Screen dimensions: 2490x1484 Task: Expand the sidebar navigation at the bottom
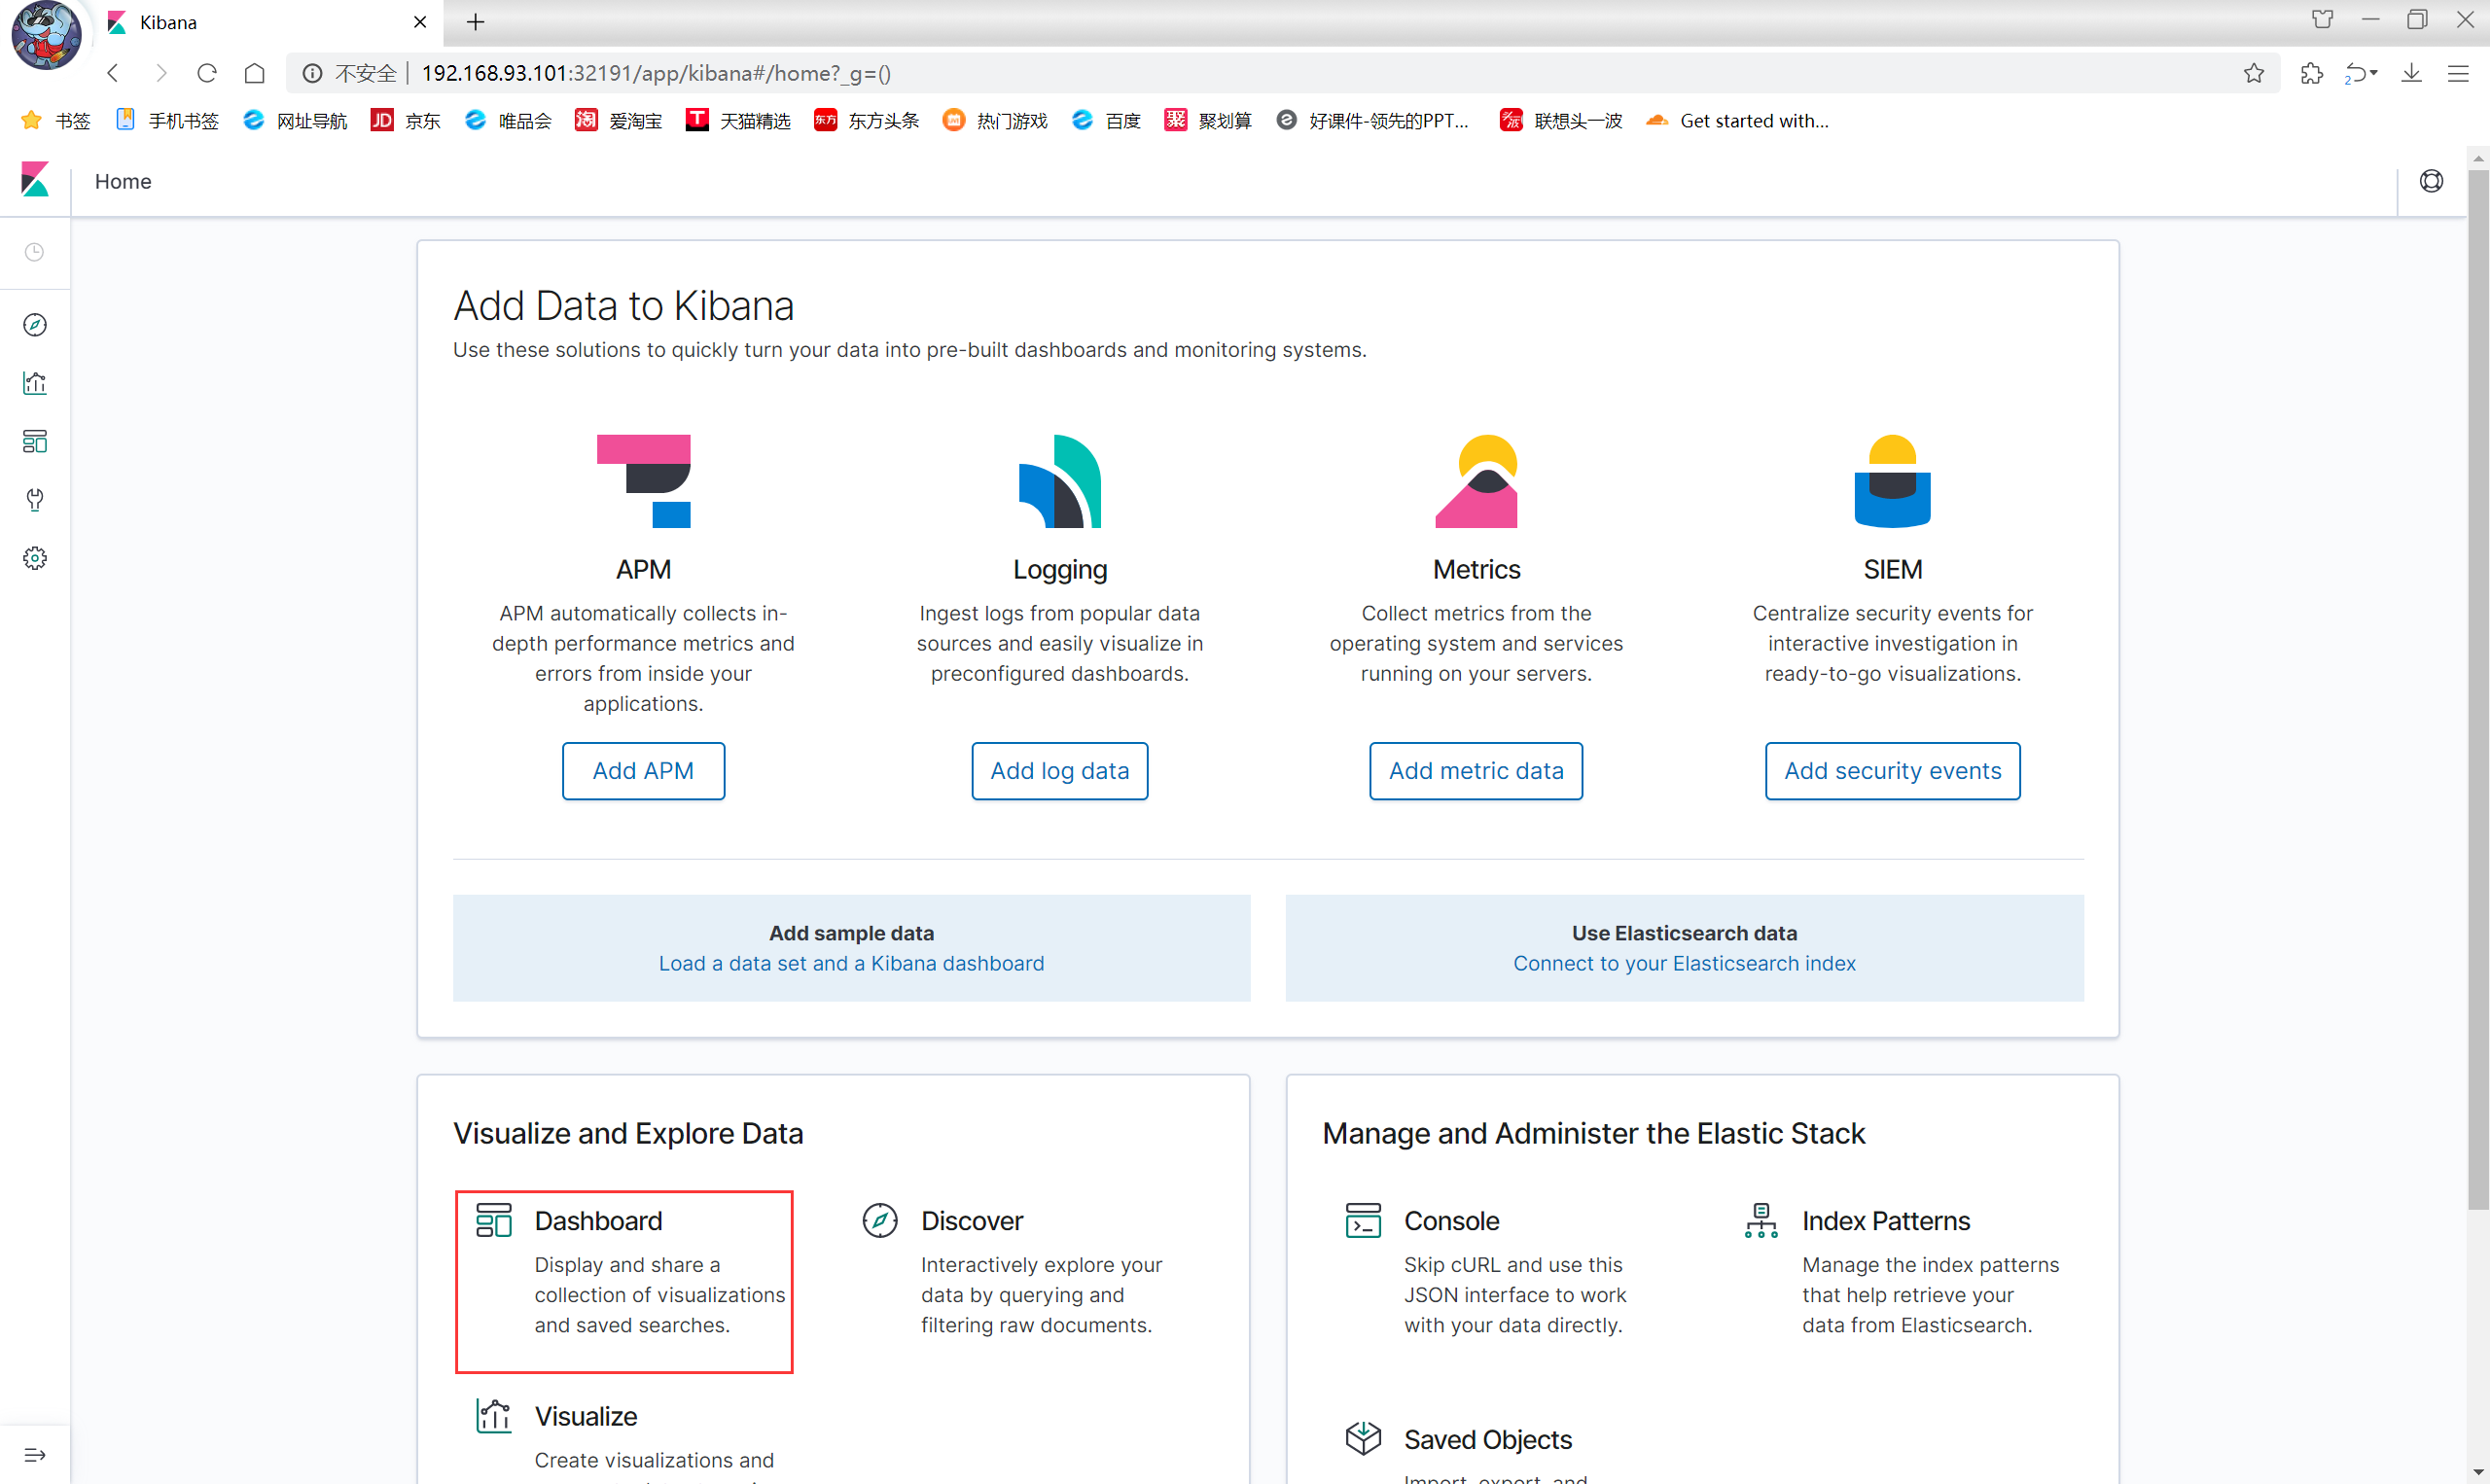pos(35,1455)
